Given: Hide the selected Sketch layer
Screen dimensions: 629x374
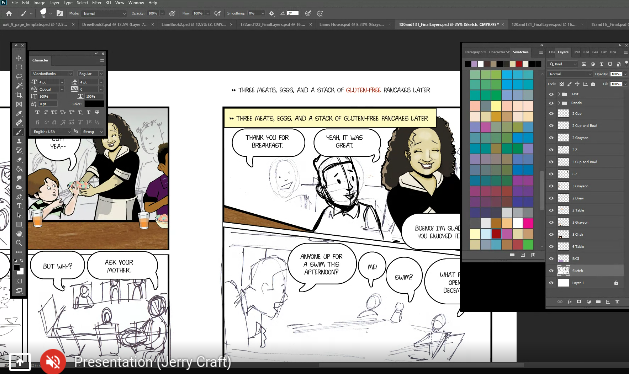Looking at the screenshot, I should (551, 270).
